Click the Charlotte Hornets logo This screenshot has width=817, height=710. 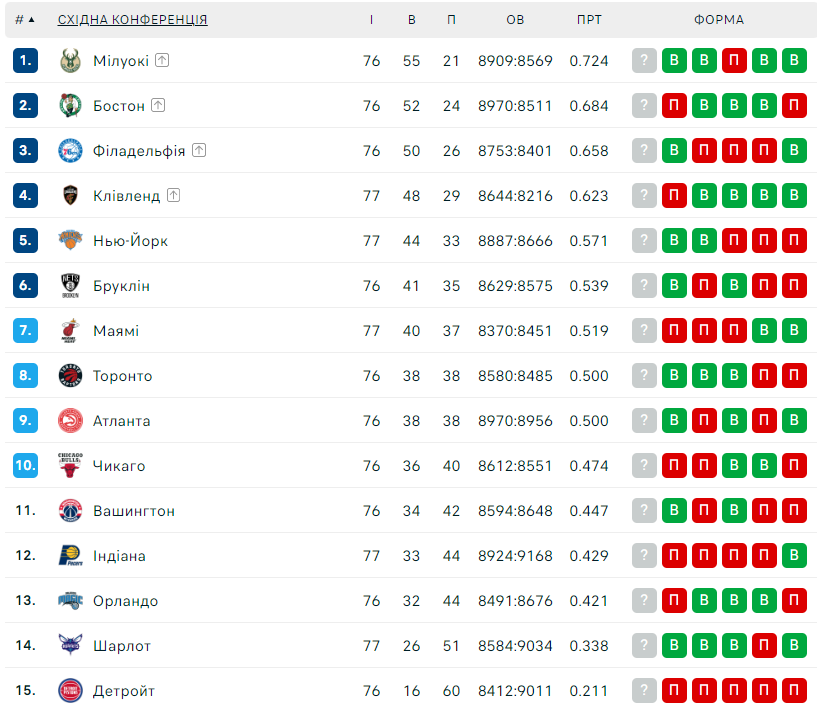point(70,645)
